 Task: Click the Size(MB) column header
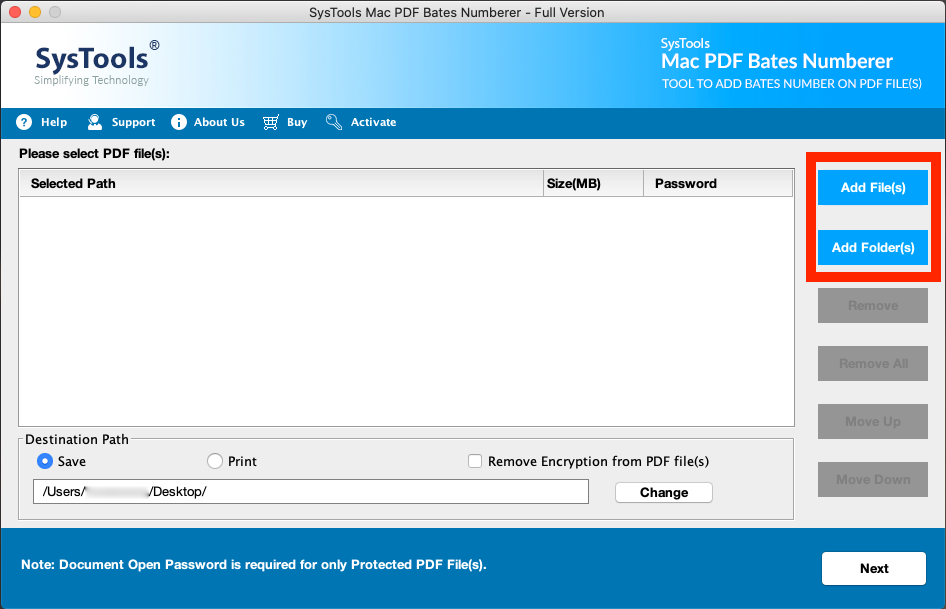click(594, 183)
